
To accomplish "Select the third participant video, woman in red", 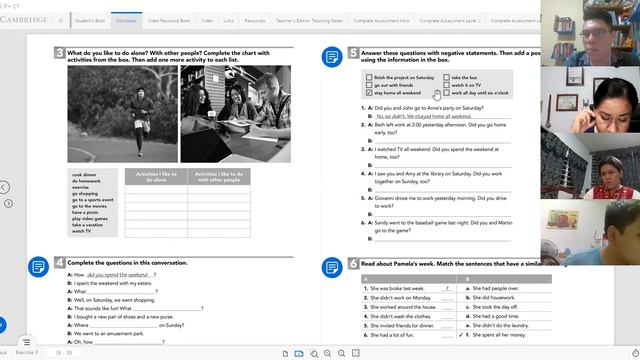I will [590, 166].
